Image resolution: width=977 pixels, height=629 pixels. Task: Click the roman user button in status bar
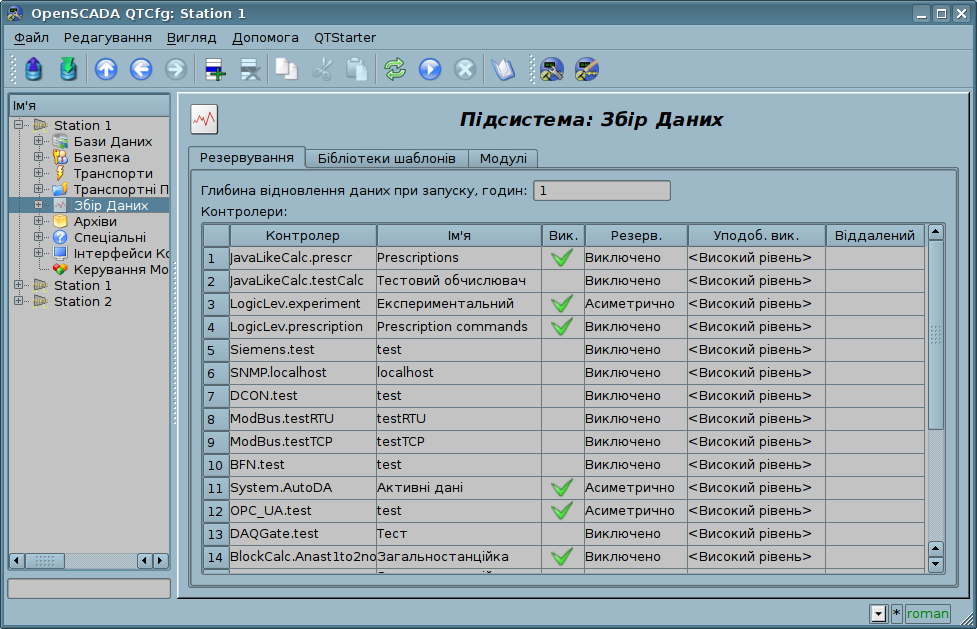tap(927, 614)
